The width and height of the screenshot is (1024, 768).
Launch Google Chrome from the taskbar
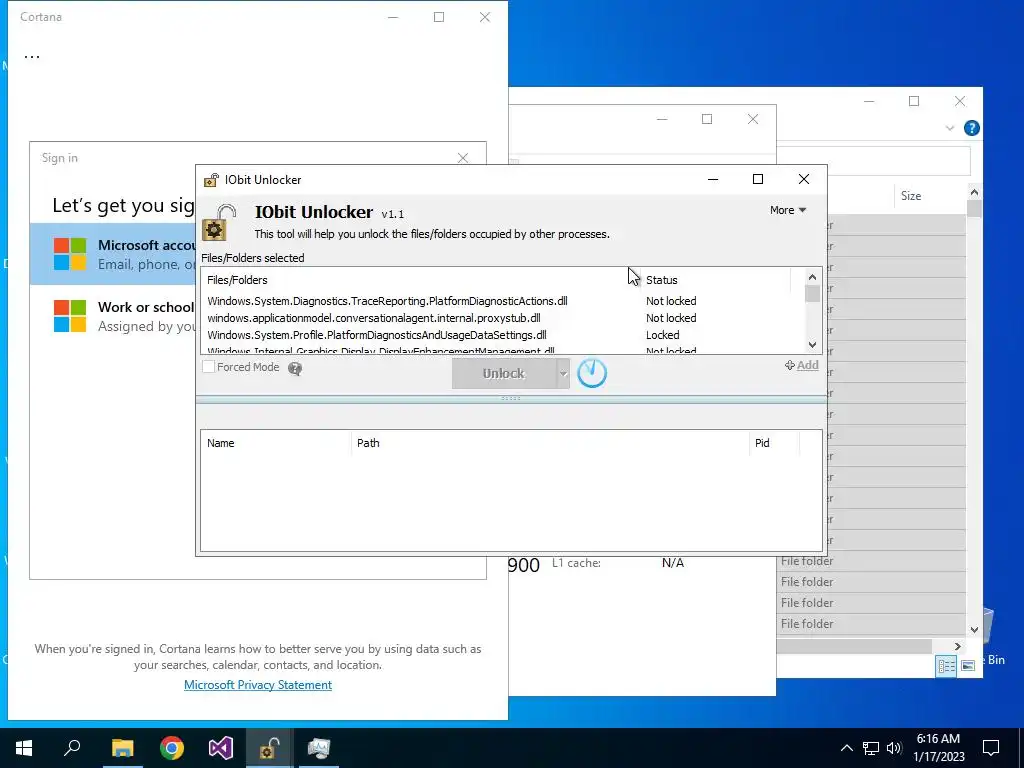pos(172,748)
